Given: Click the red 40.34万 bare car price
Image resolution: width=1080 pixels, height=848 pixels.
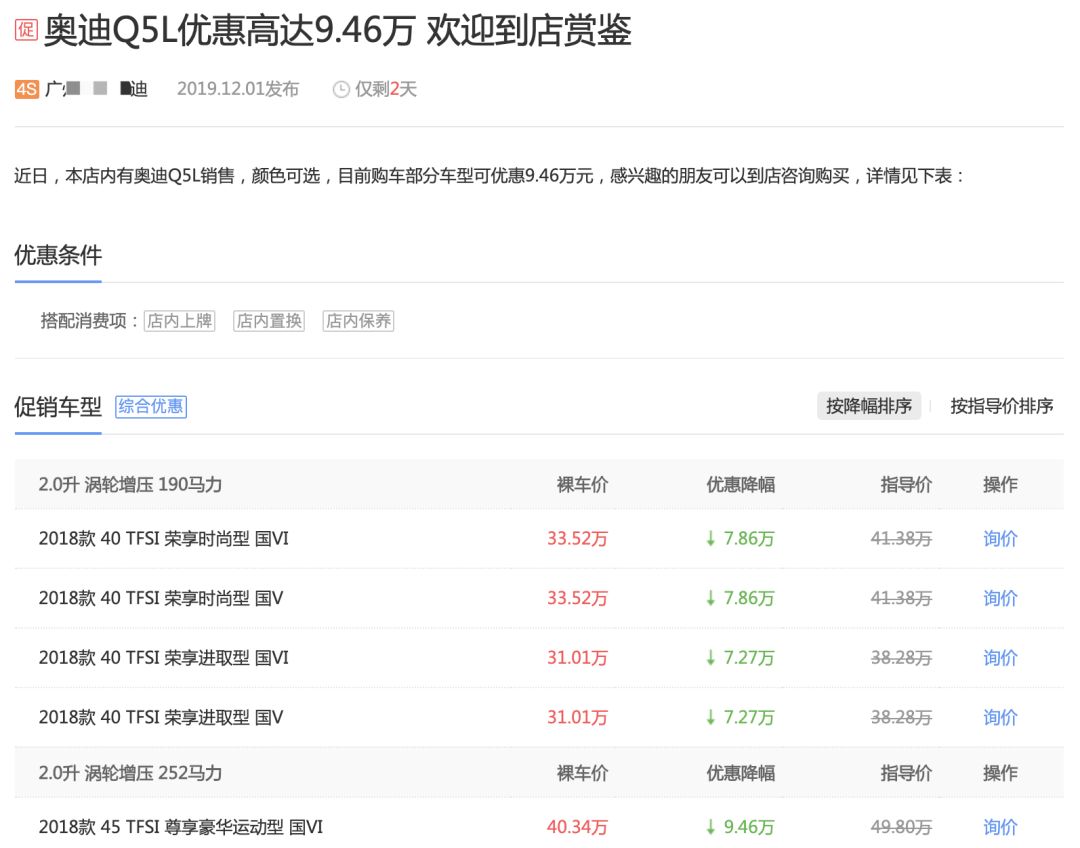Looking at the screenshot, I should pyautogui.click(x=577, y=827).
